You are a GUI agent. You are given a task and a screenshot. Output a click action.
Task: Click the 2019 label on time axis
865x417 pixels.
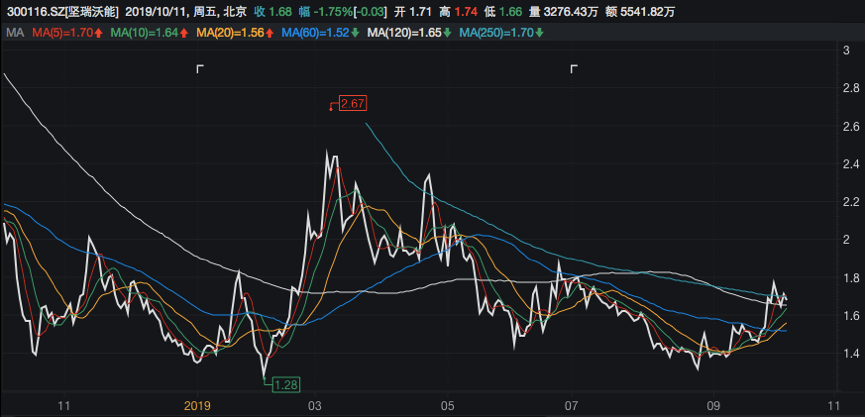197,406
